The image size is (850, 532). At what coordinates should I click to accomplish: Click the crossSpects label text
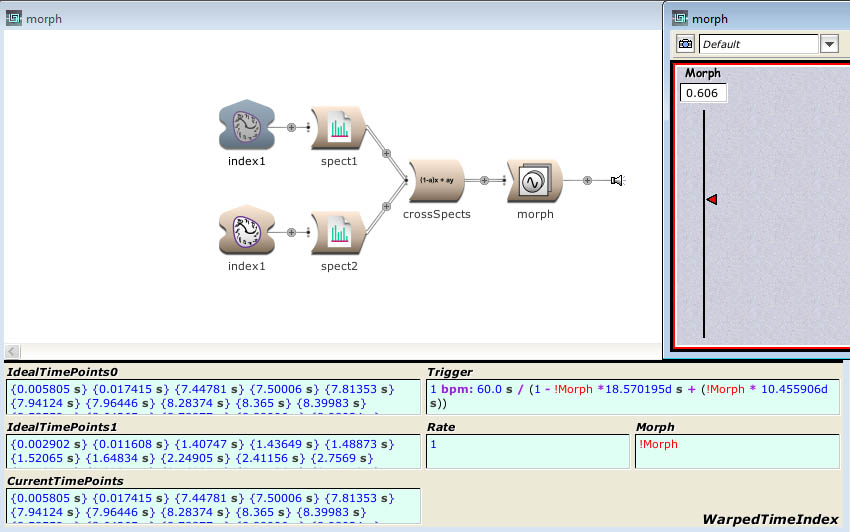437,214
